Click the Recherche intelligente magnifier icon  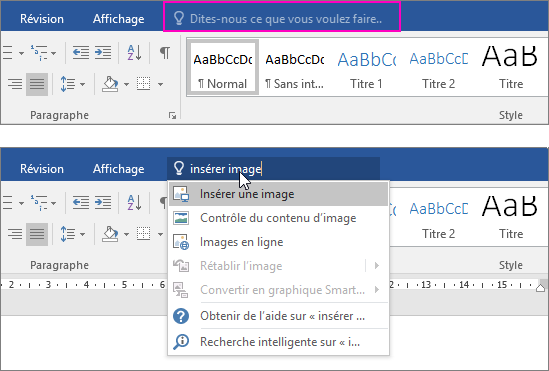[181, 342]
